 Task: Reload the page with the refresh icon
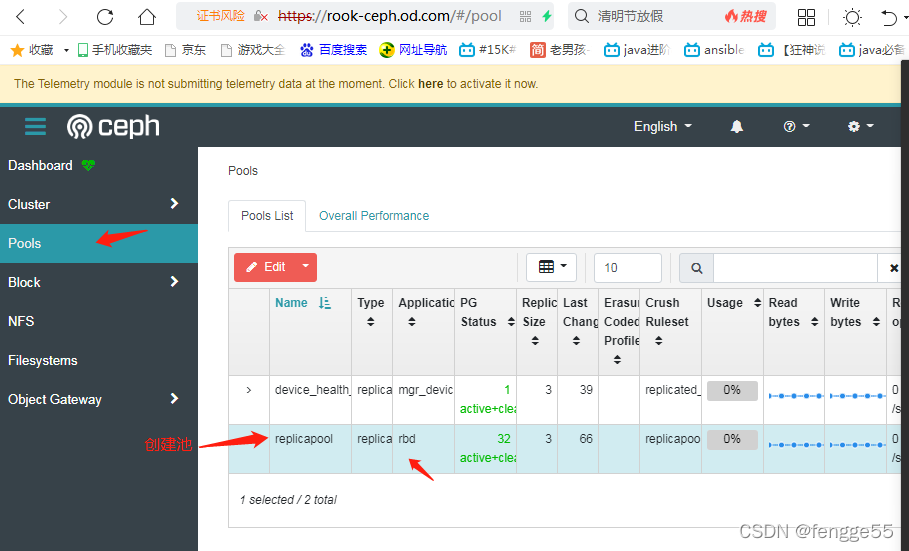(105, 17)
